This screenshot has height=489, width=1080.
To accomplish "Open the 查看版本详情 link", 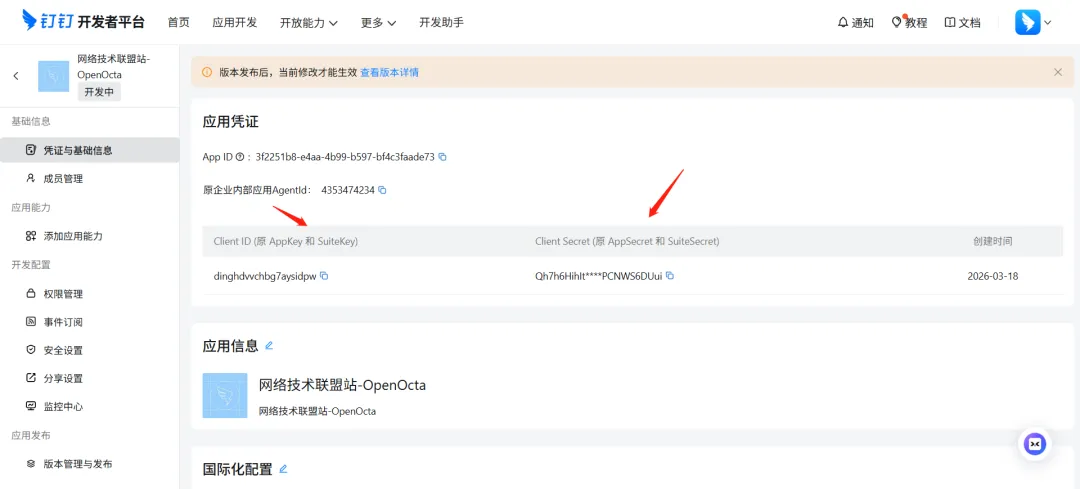I will pos(389,72).
